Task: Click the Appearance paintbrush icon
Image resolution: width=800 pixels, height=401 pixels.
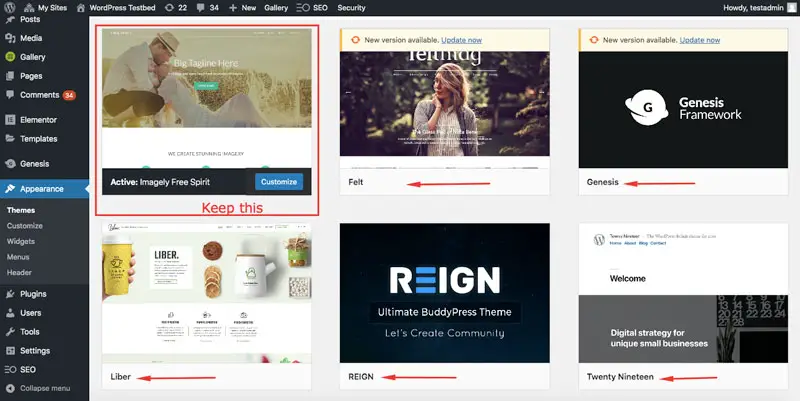Action: (10, 188)
